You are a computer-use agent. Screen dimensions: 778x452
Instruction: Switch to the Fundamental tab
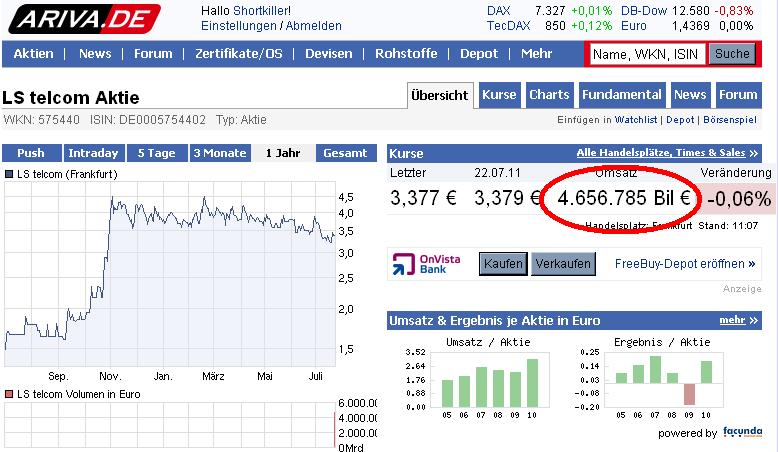(622, 95)
